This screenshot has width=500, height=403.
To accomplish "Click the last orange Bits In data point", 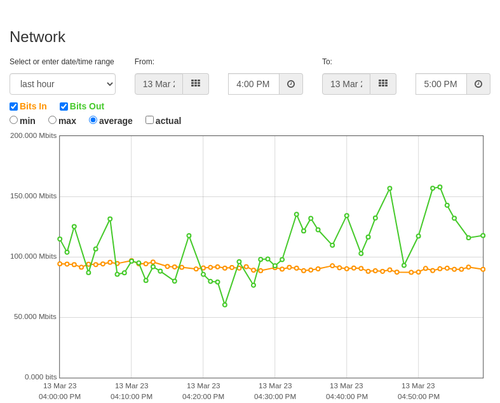I will (x=483, y=269).
